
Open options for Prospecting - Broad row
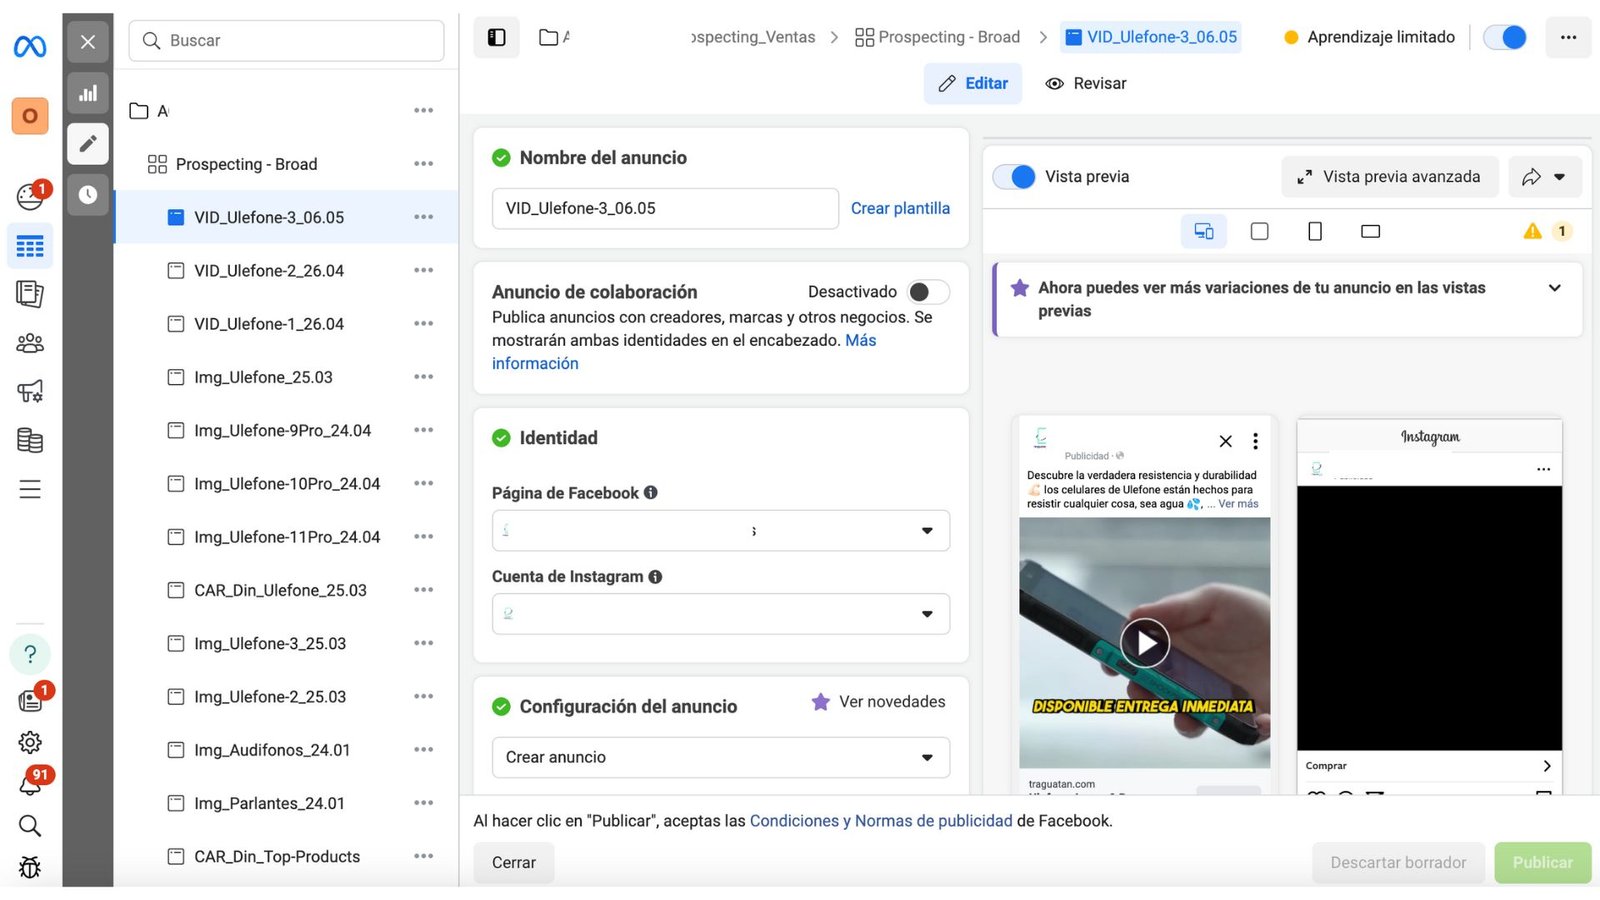coord(424,164)
